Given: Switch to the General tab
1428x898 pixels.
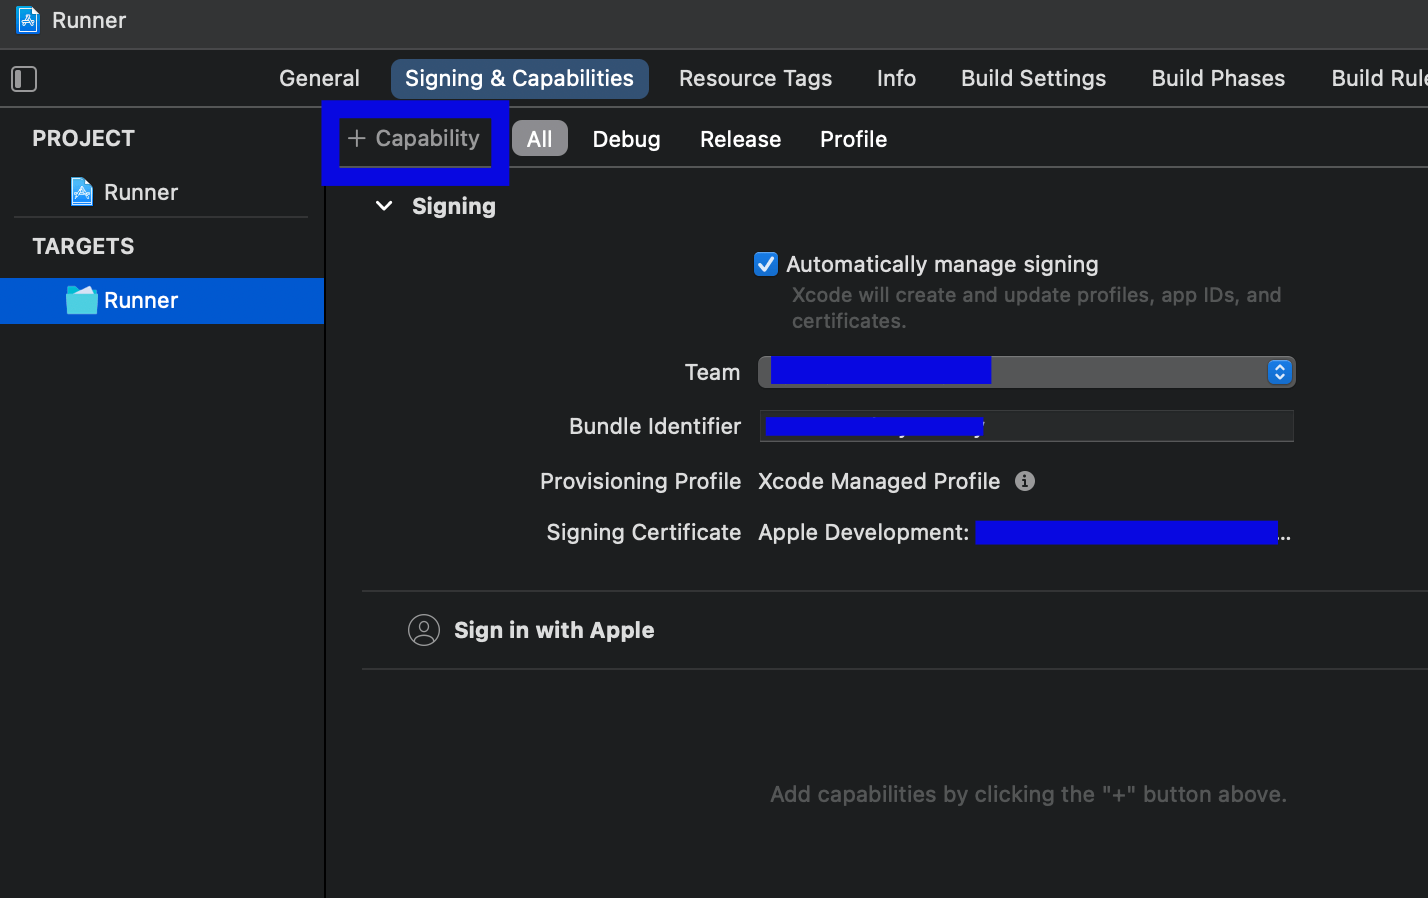Looking at the screenshot, I should tap(319, 78).
